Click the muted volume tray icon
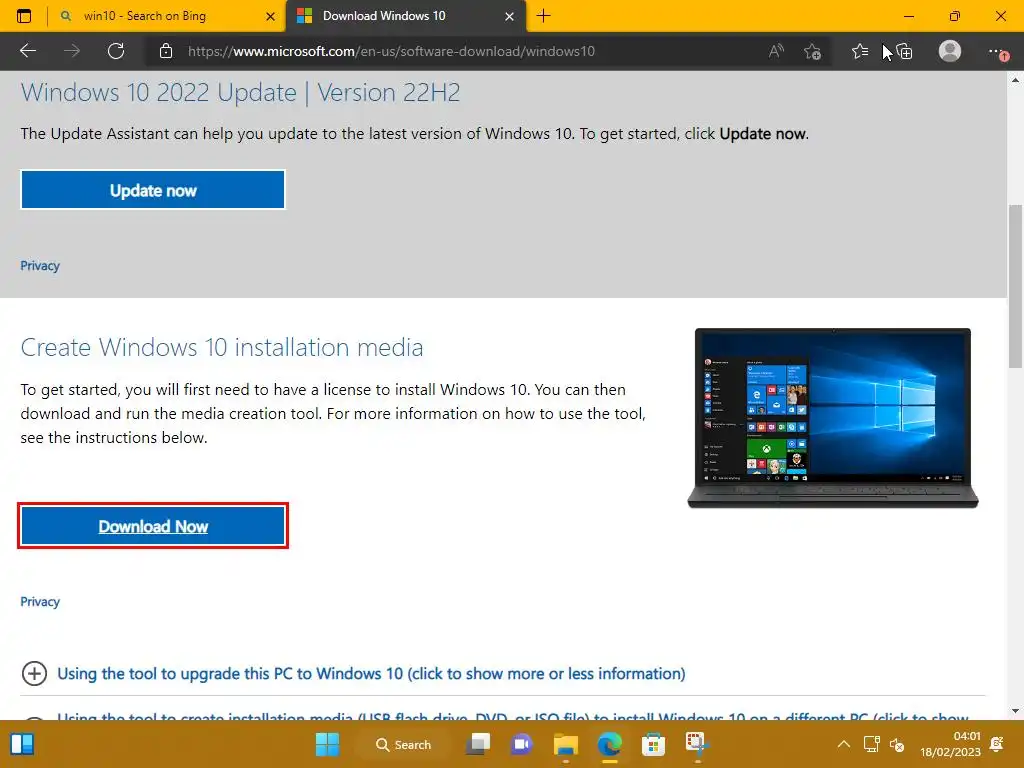 pyautogui.click(x=897, y=744)
